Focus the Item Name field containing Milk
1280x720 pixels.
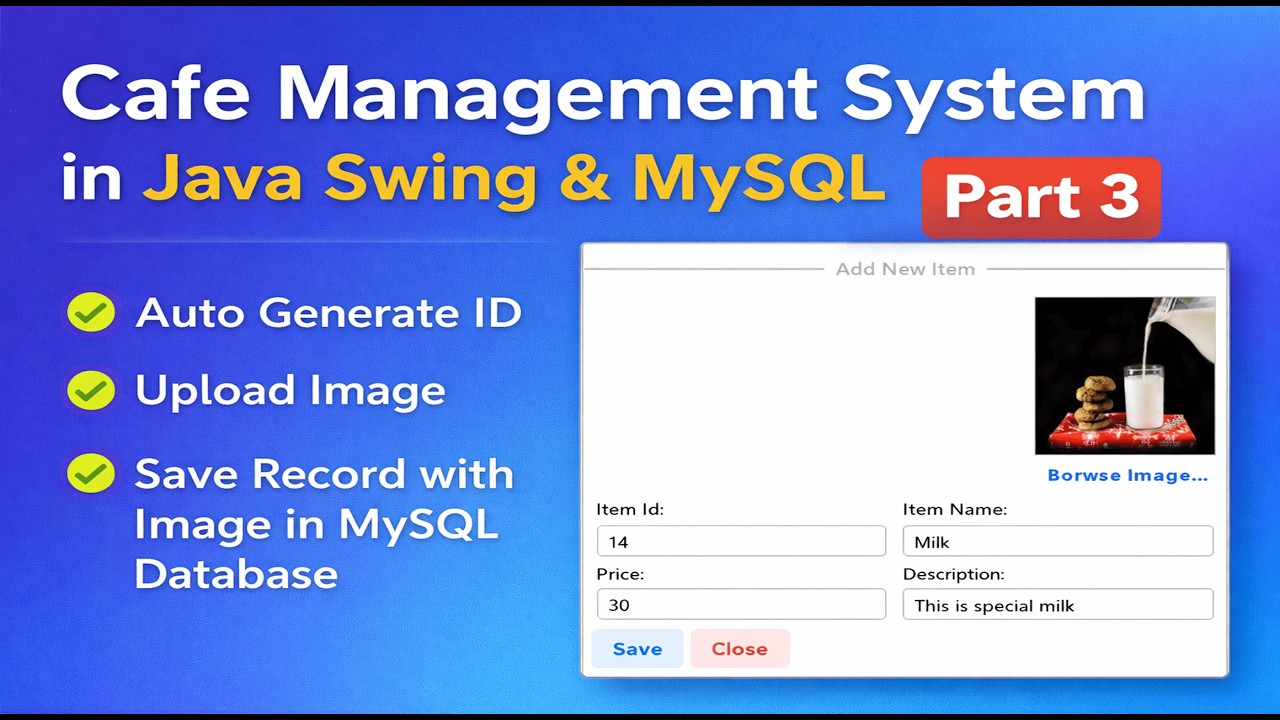tap(1058, 541)
